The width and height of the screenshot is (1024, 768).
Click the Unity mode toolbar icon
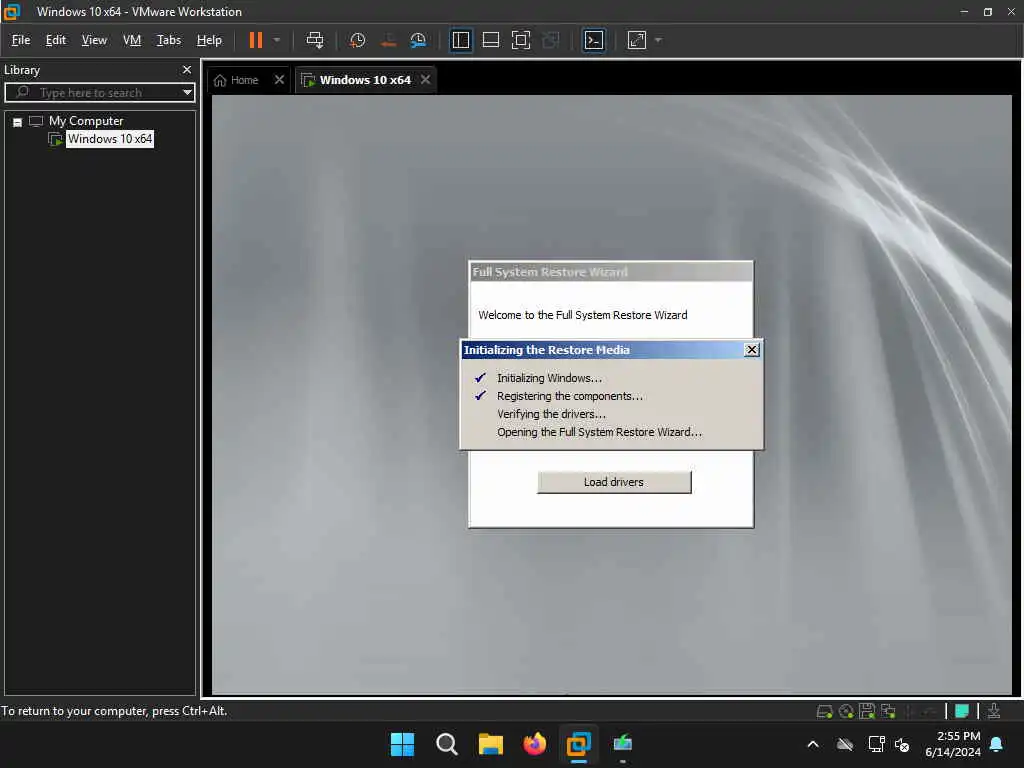(x=551, y=40)
